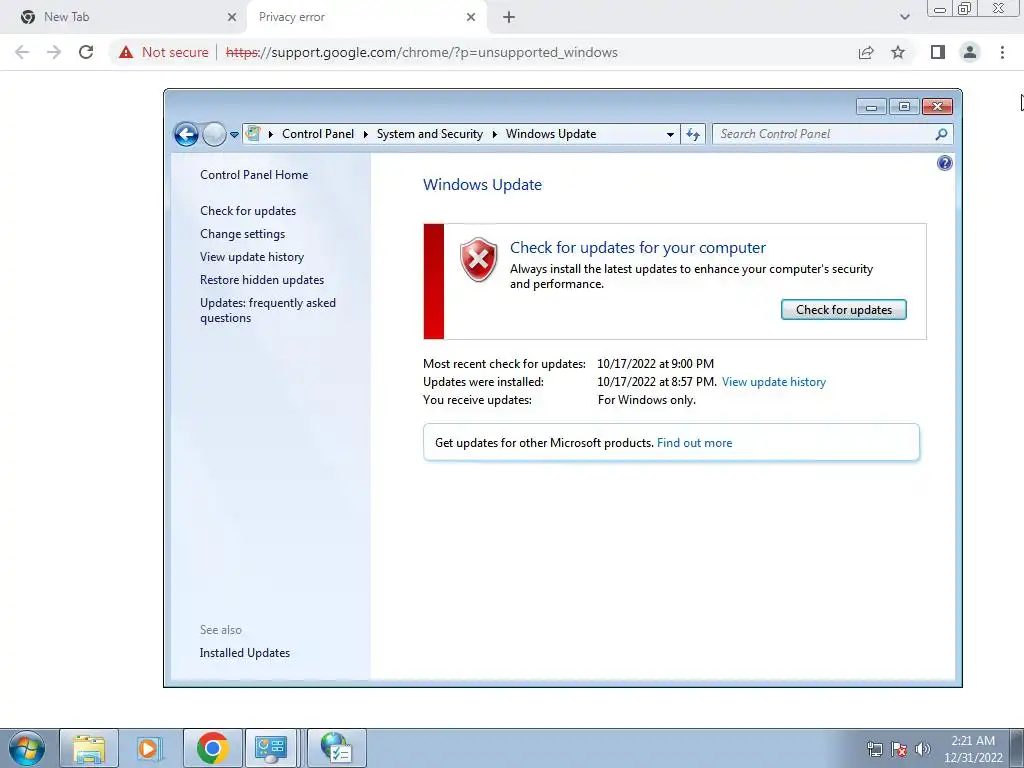Viewport: 1024px width, 768px height.
Task: Click the red shield error icon
Action: [479, 259]
